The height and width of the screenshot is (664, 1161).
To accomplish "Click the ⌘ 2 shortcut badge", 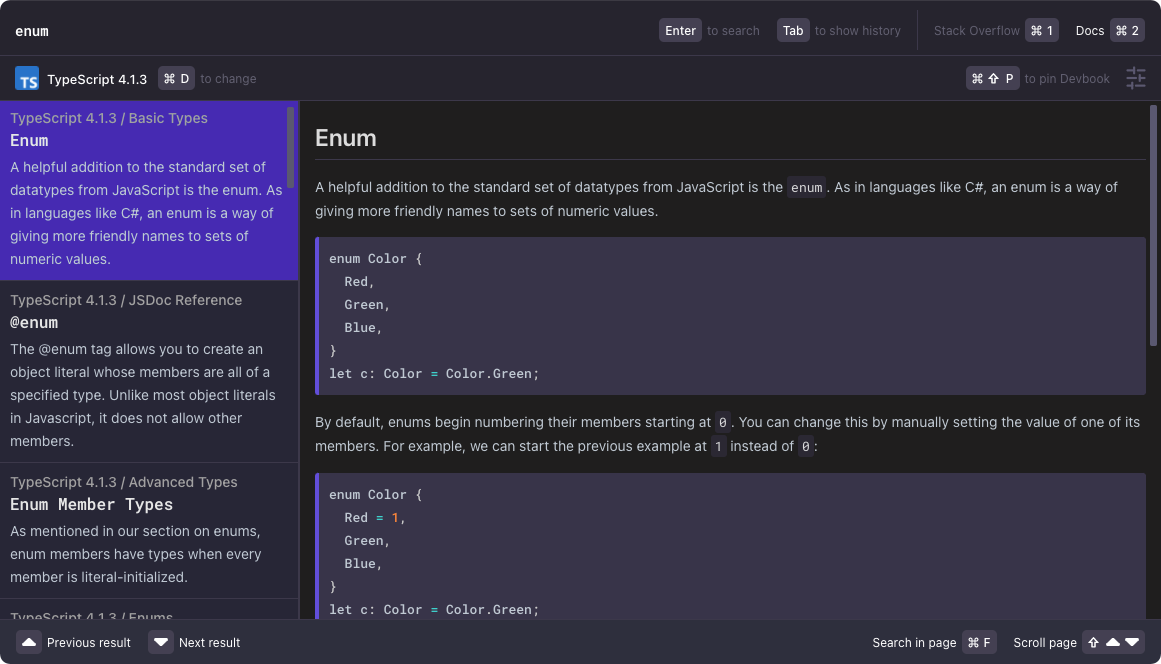I will point(1127,30).
